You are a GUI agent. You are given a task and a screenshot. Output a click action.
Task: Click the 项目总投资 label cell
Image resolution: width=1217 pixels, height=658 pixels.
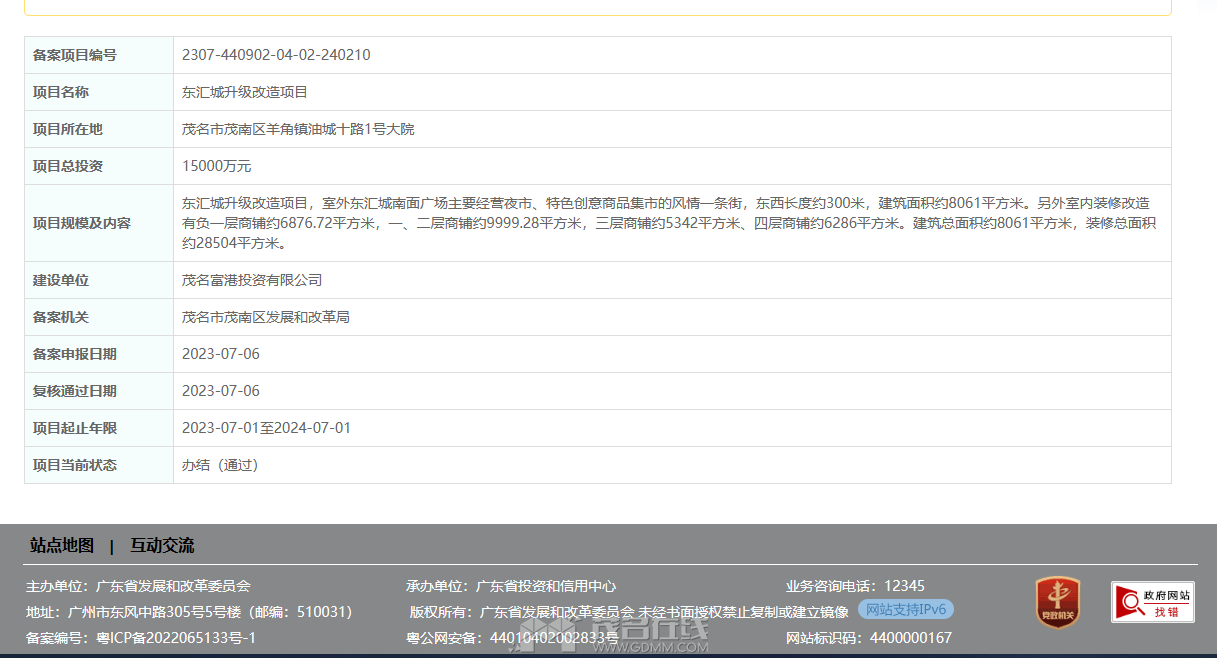coord(99,166)
